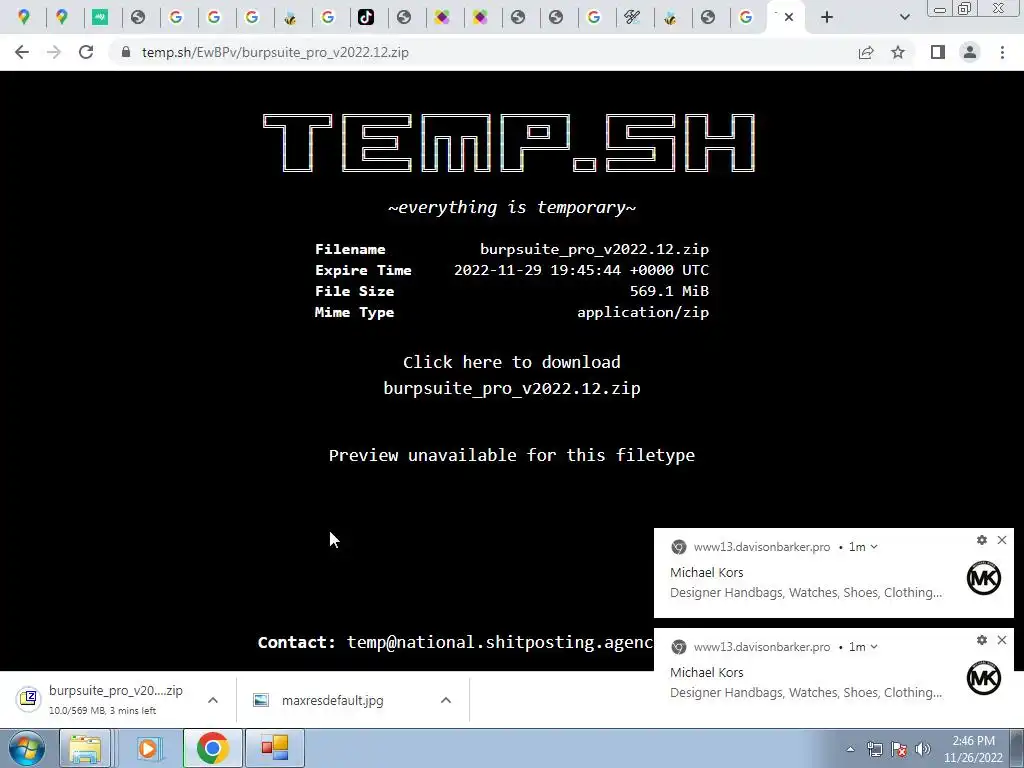Click the contact email address
The height and width of the screenshot is (768, 1024).
[500, 642]
